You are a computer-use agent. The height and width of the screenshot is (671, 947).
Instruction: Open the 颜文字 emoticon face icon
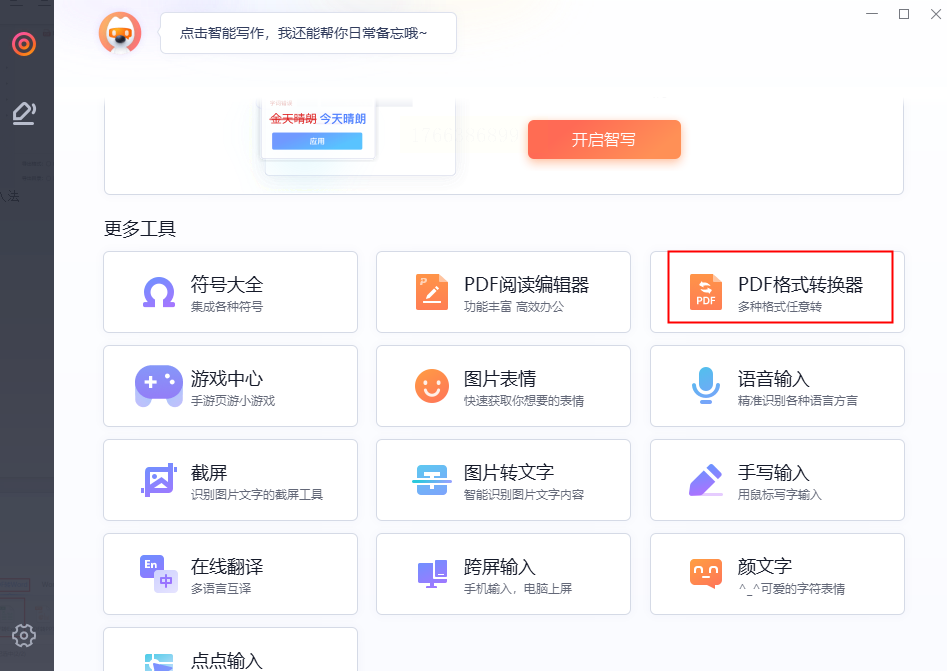point(705,573)
